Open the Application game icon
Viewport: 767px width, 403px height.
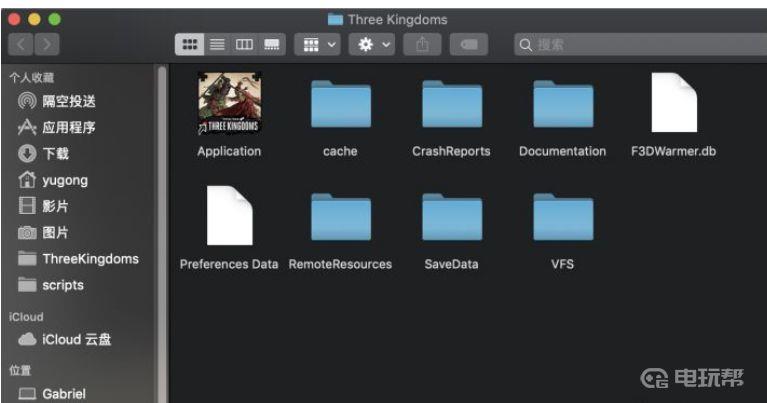click(229, 103)
